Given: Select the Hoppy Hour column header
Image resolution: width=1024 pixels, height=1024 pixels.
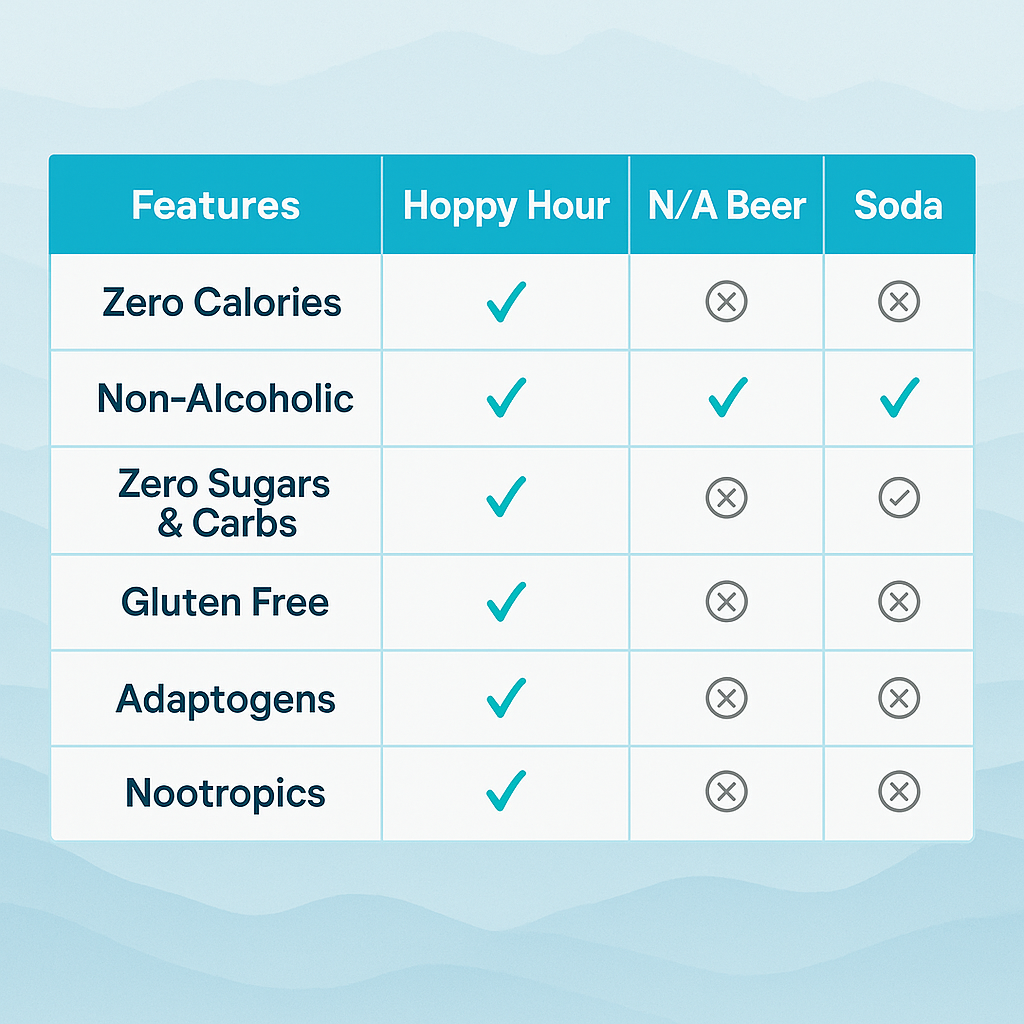Looking at the screenshot, I should coord(506,206).
